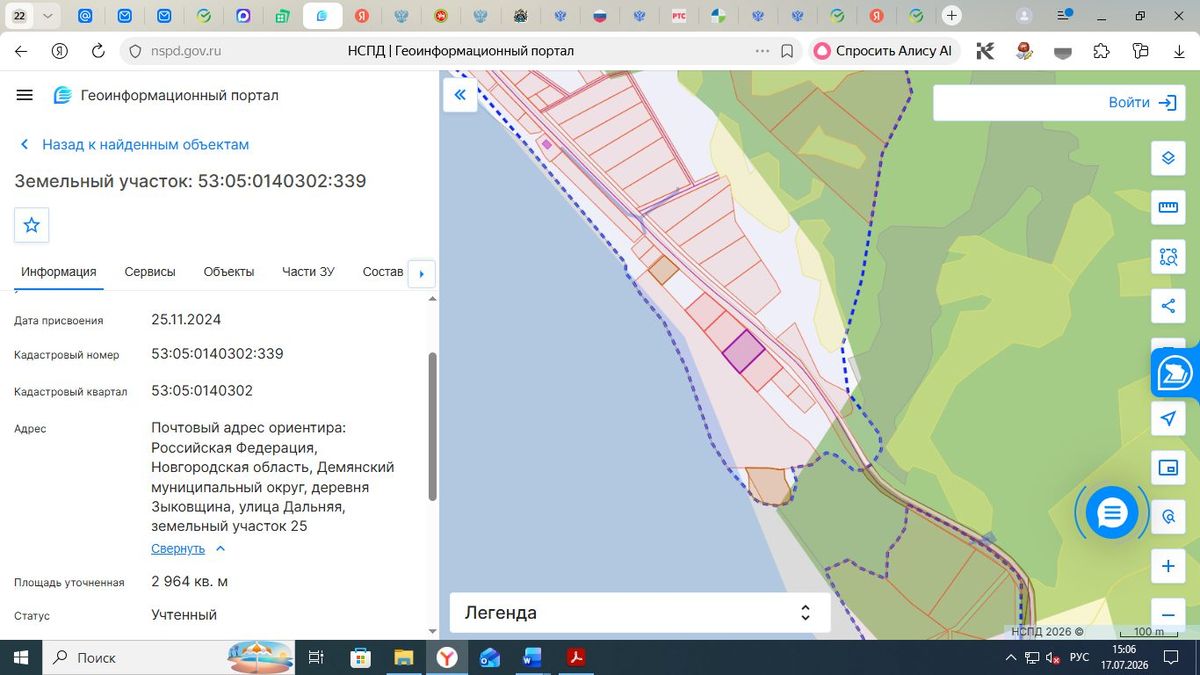Image resolution: width=1200 pixels, height=675 pixels.
Task: Click the cadastral number 53:05:0140302:339 value
Action: [x=217, y=354]
